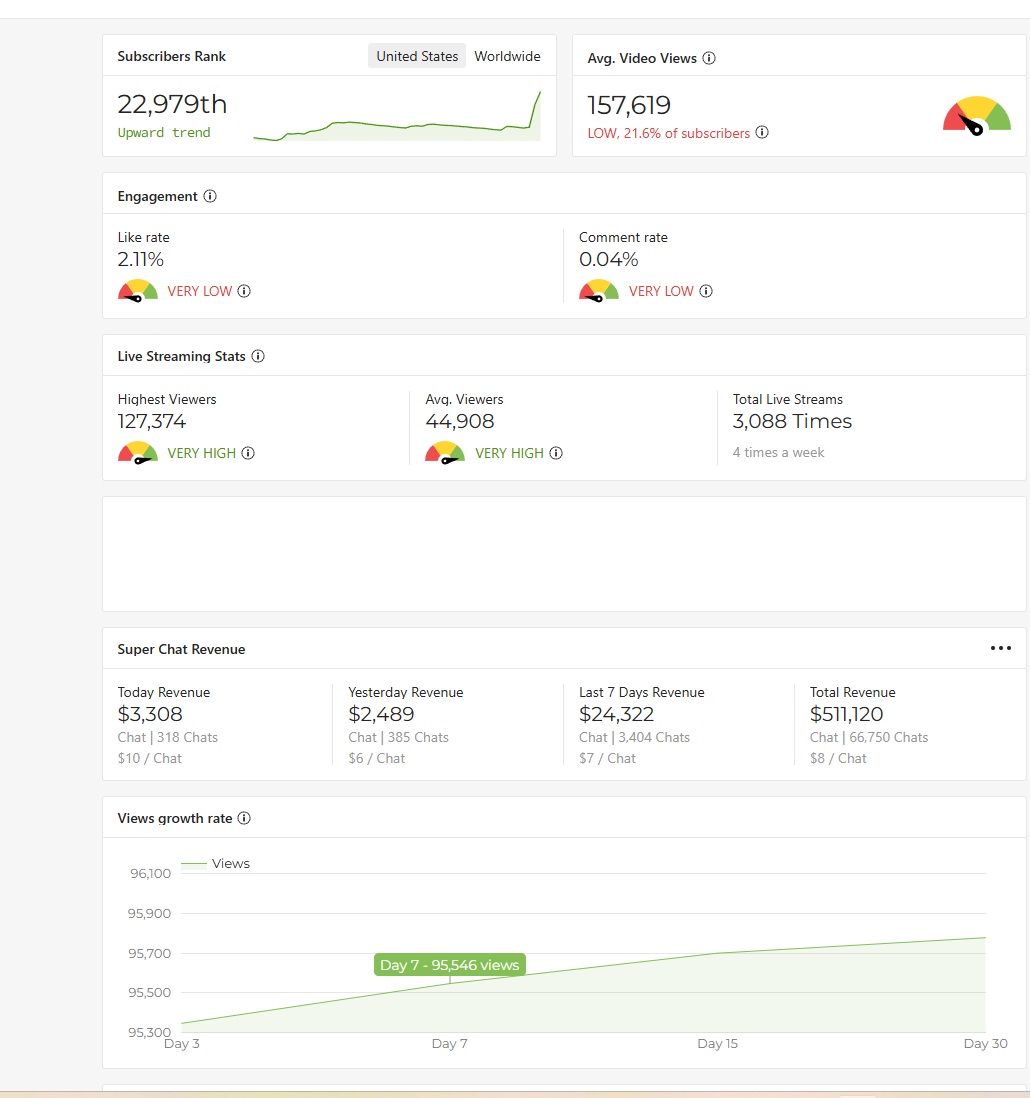The width and height of the screenshot is (1030, 1098).
Task: Click the 44,908 average viewers value
Action: tap(459, 421)
